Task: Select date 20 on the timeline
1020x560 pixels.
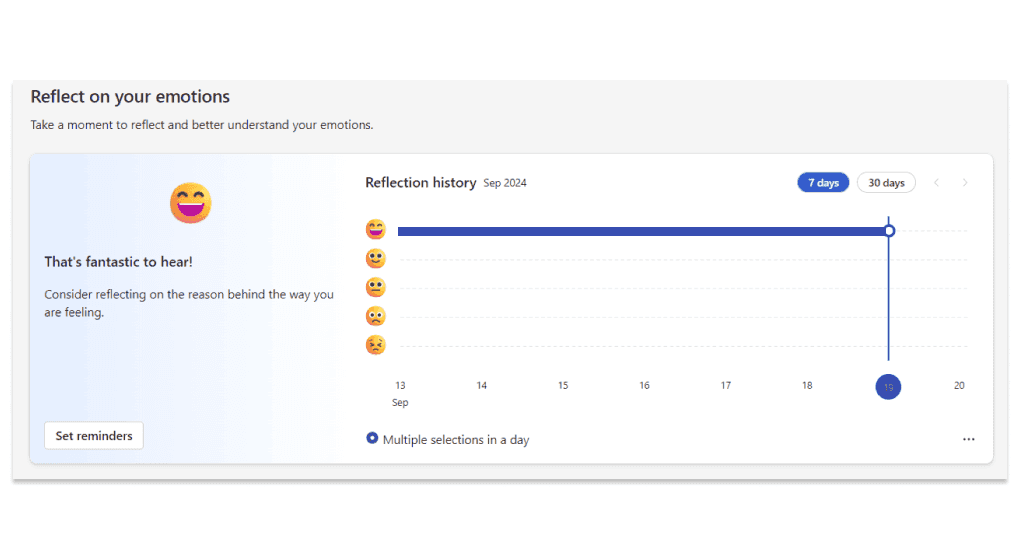Action: coord(959,386)
